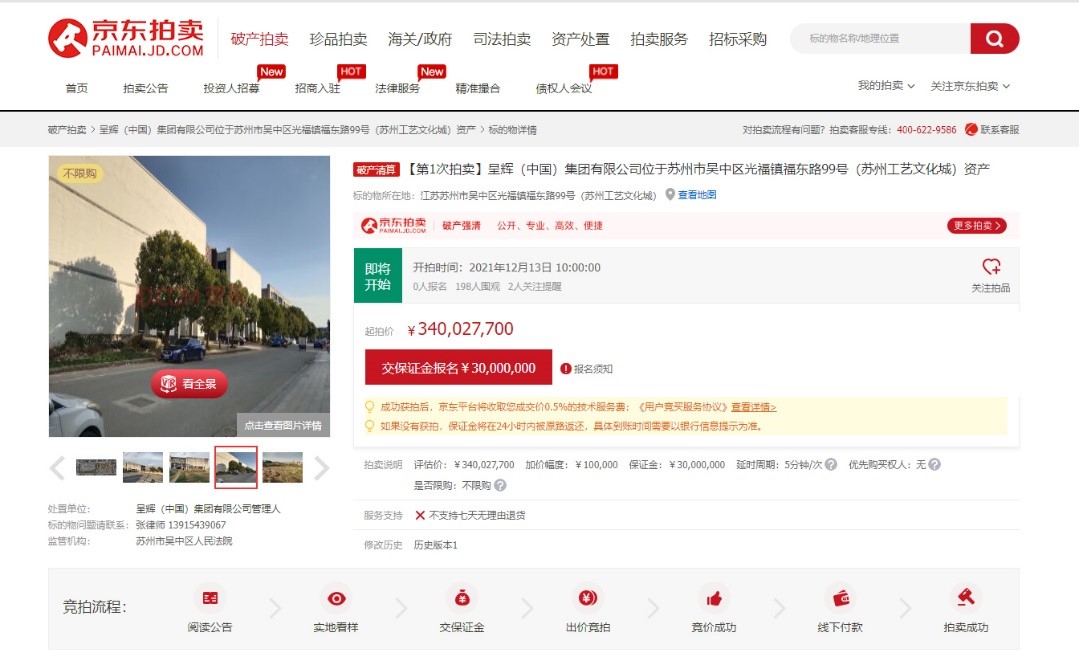Viewport: 1079px width, 665px height.
Task: Click the 交保证金 deposit step icon
Action: [x=462, y=597]
